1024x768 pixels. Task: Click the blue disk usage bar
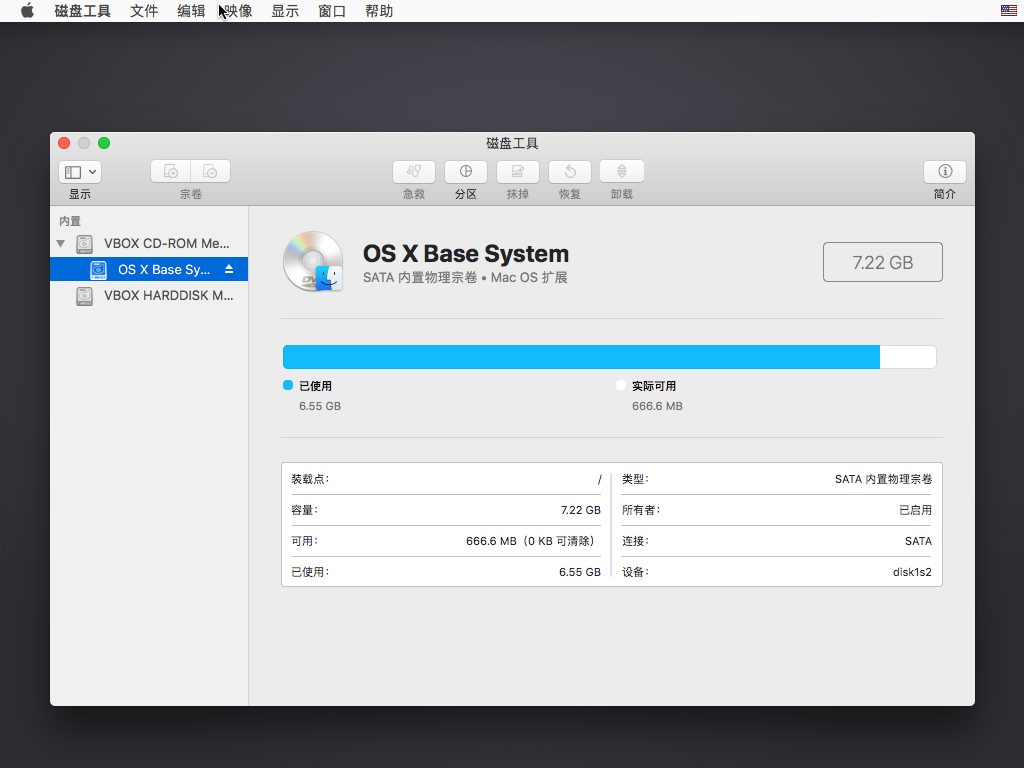click(x=581, y=357)
